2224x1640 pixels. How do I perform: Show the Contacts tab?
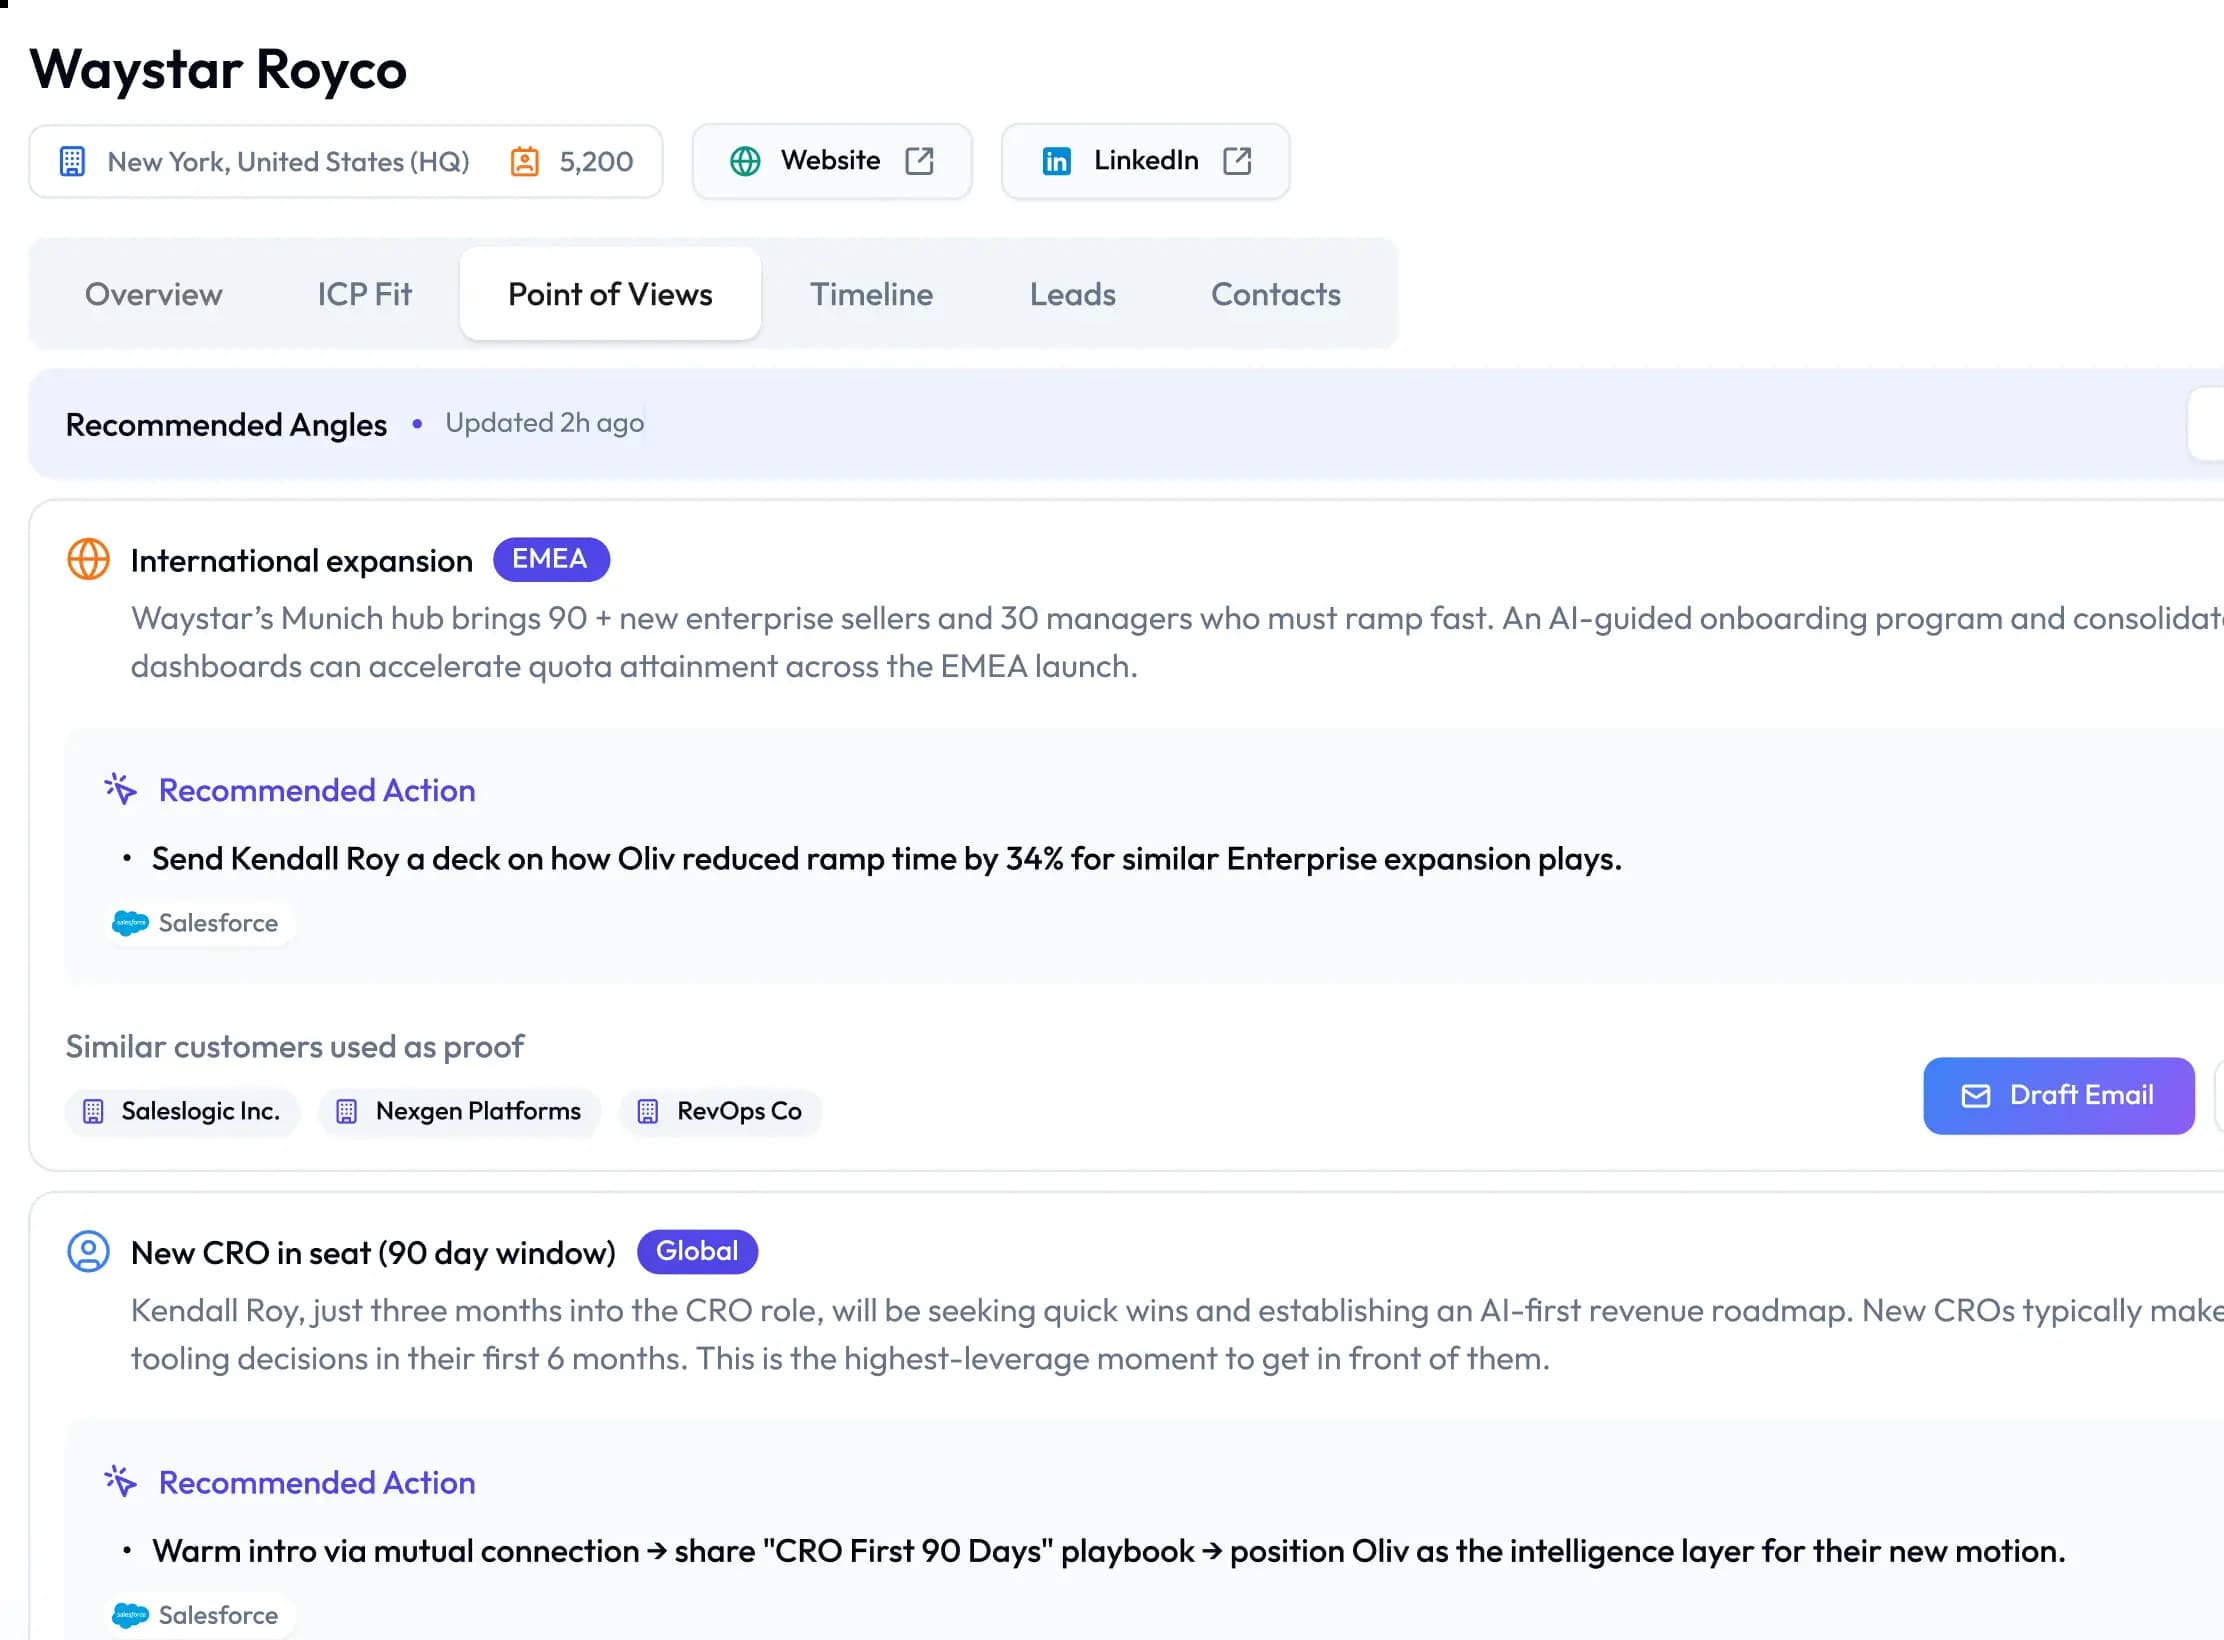(1276, 294)
